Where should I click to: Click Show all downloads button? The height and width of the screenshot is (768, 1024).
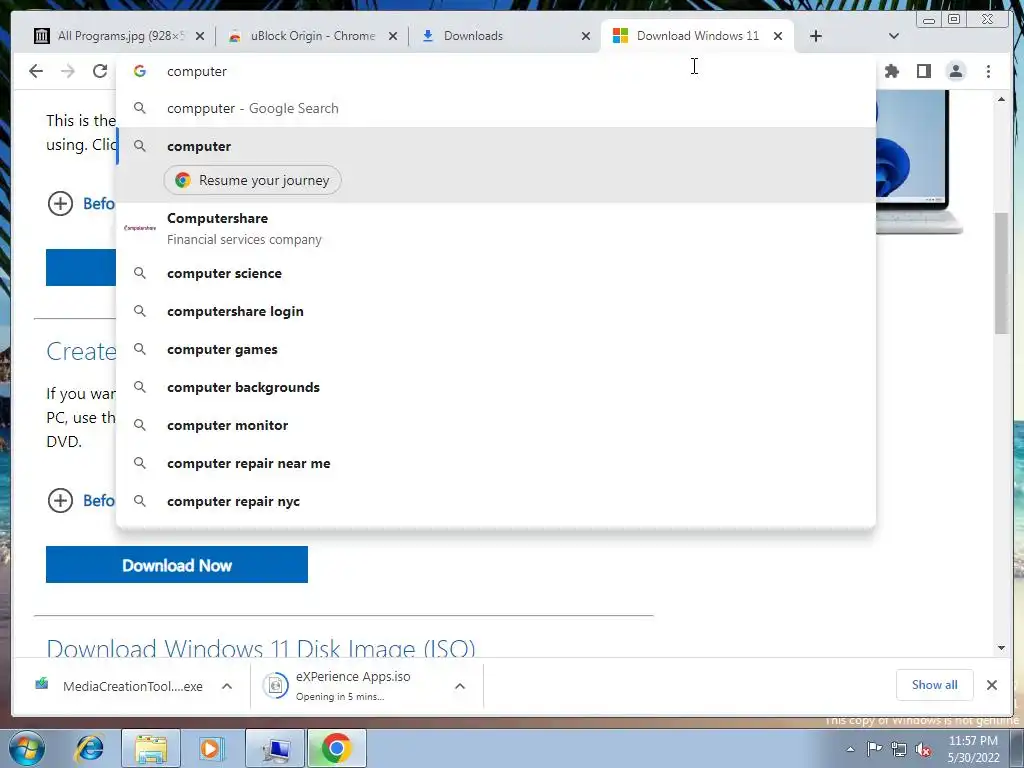click(935, 685)
